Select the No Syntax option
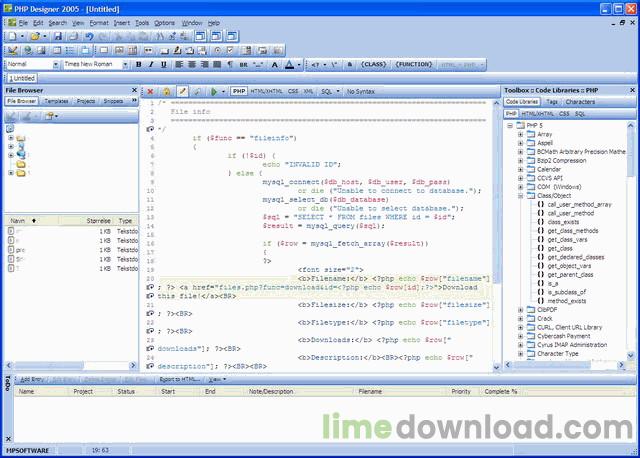640x458 pixels. (x=361, y=91)
